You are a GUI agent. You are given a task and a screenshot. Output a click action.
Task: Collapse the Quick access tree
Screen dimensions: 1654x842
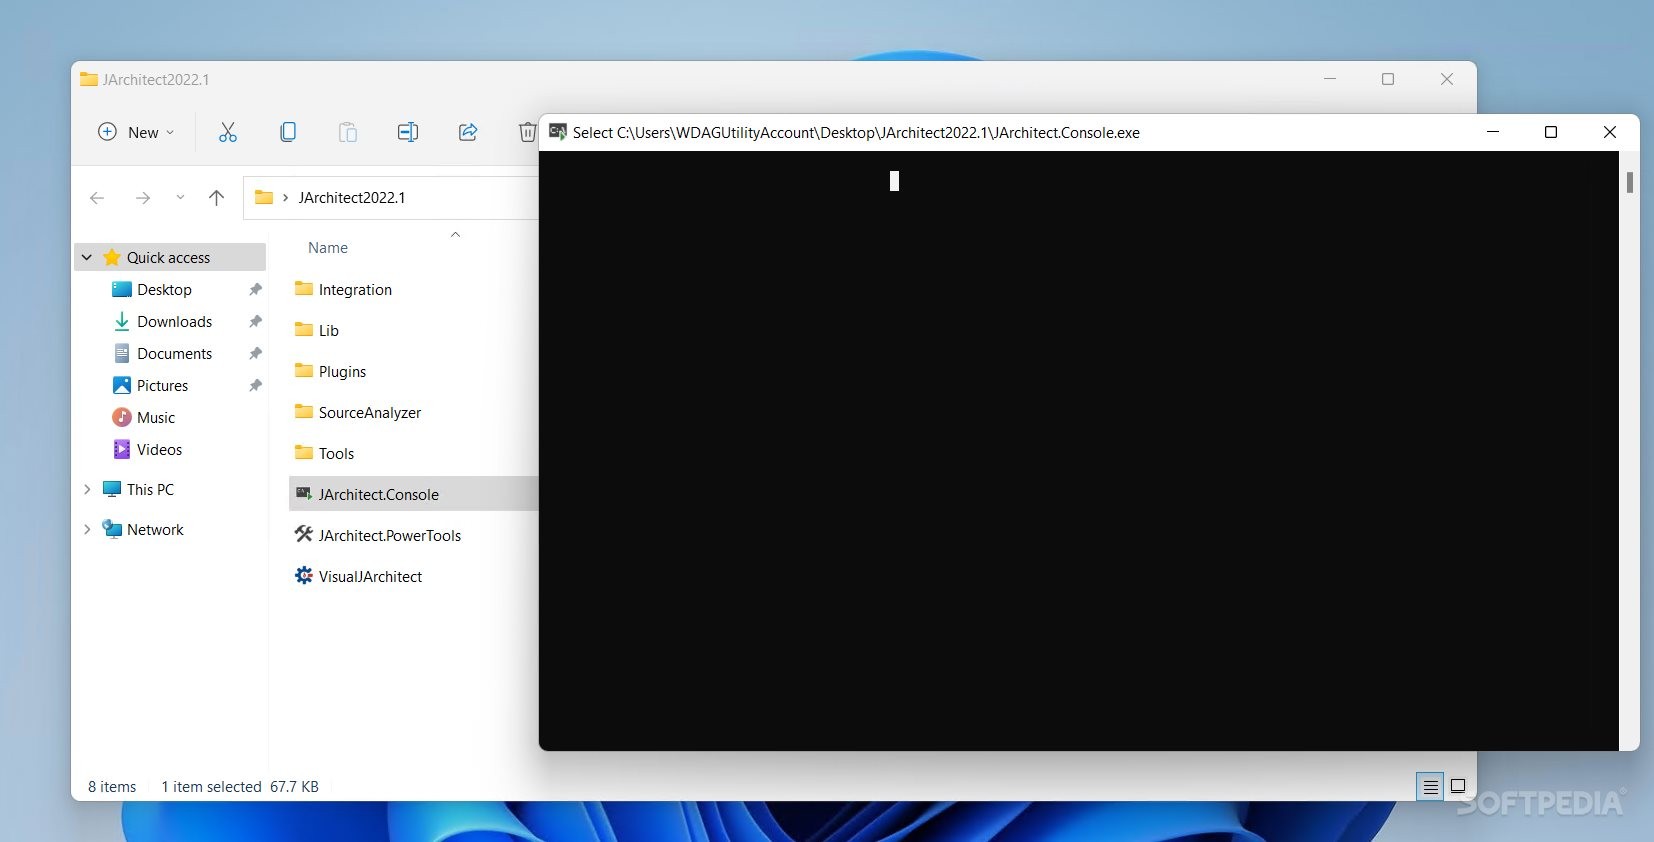87,257
